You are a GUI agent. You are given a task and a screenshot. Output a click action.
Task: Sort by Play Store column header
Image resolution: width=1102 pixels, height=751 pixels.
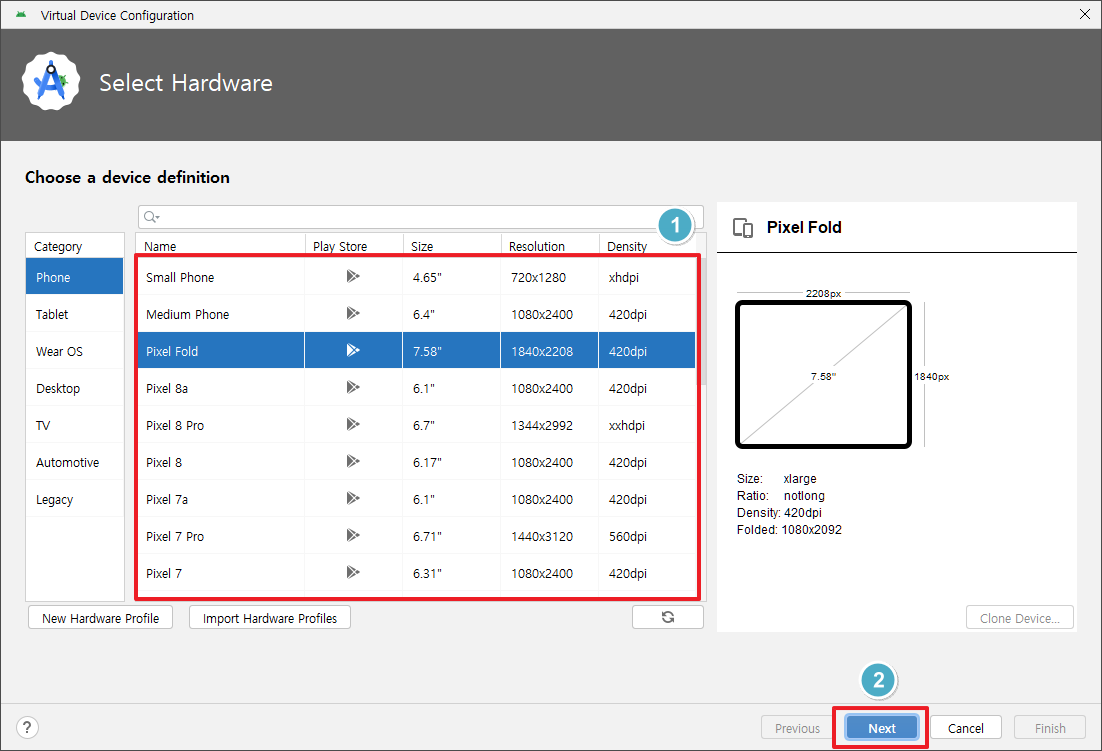click(x=354, y=246)
